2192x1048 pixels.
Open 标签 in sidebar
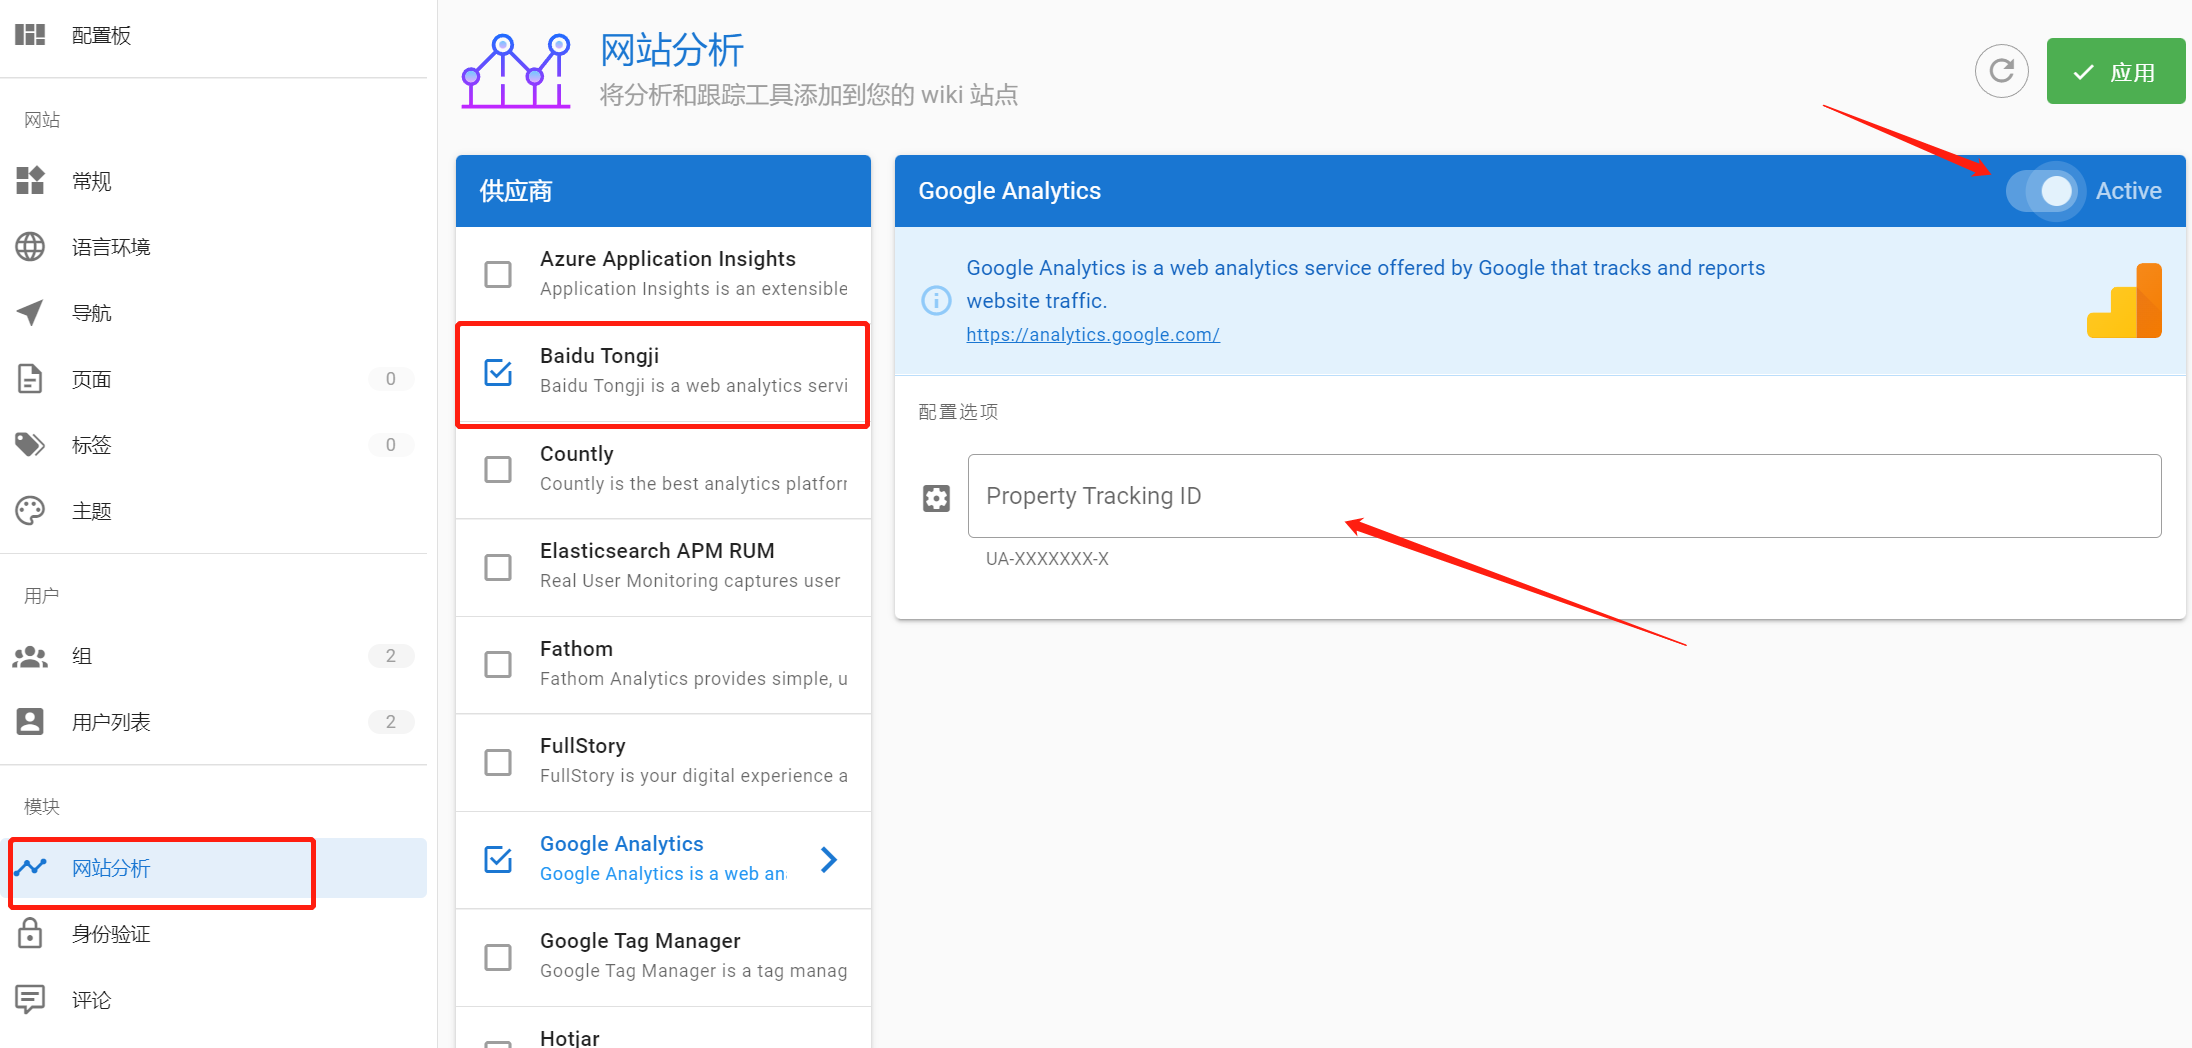coord(213,445)
